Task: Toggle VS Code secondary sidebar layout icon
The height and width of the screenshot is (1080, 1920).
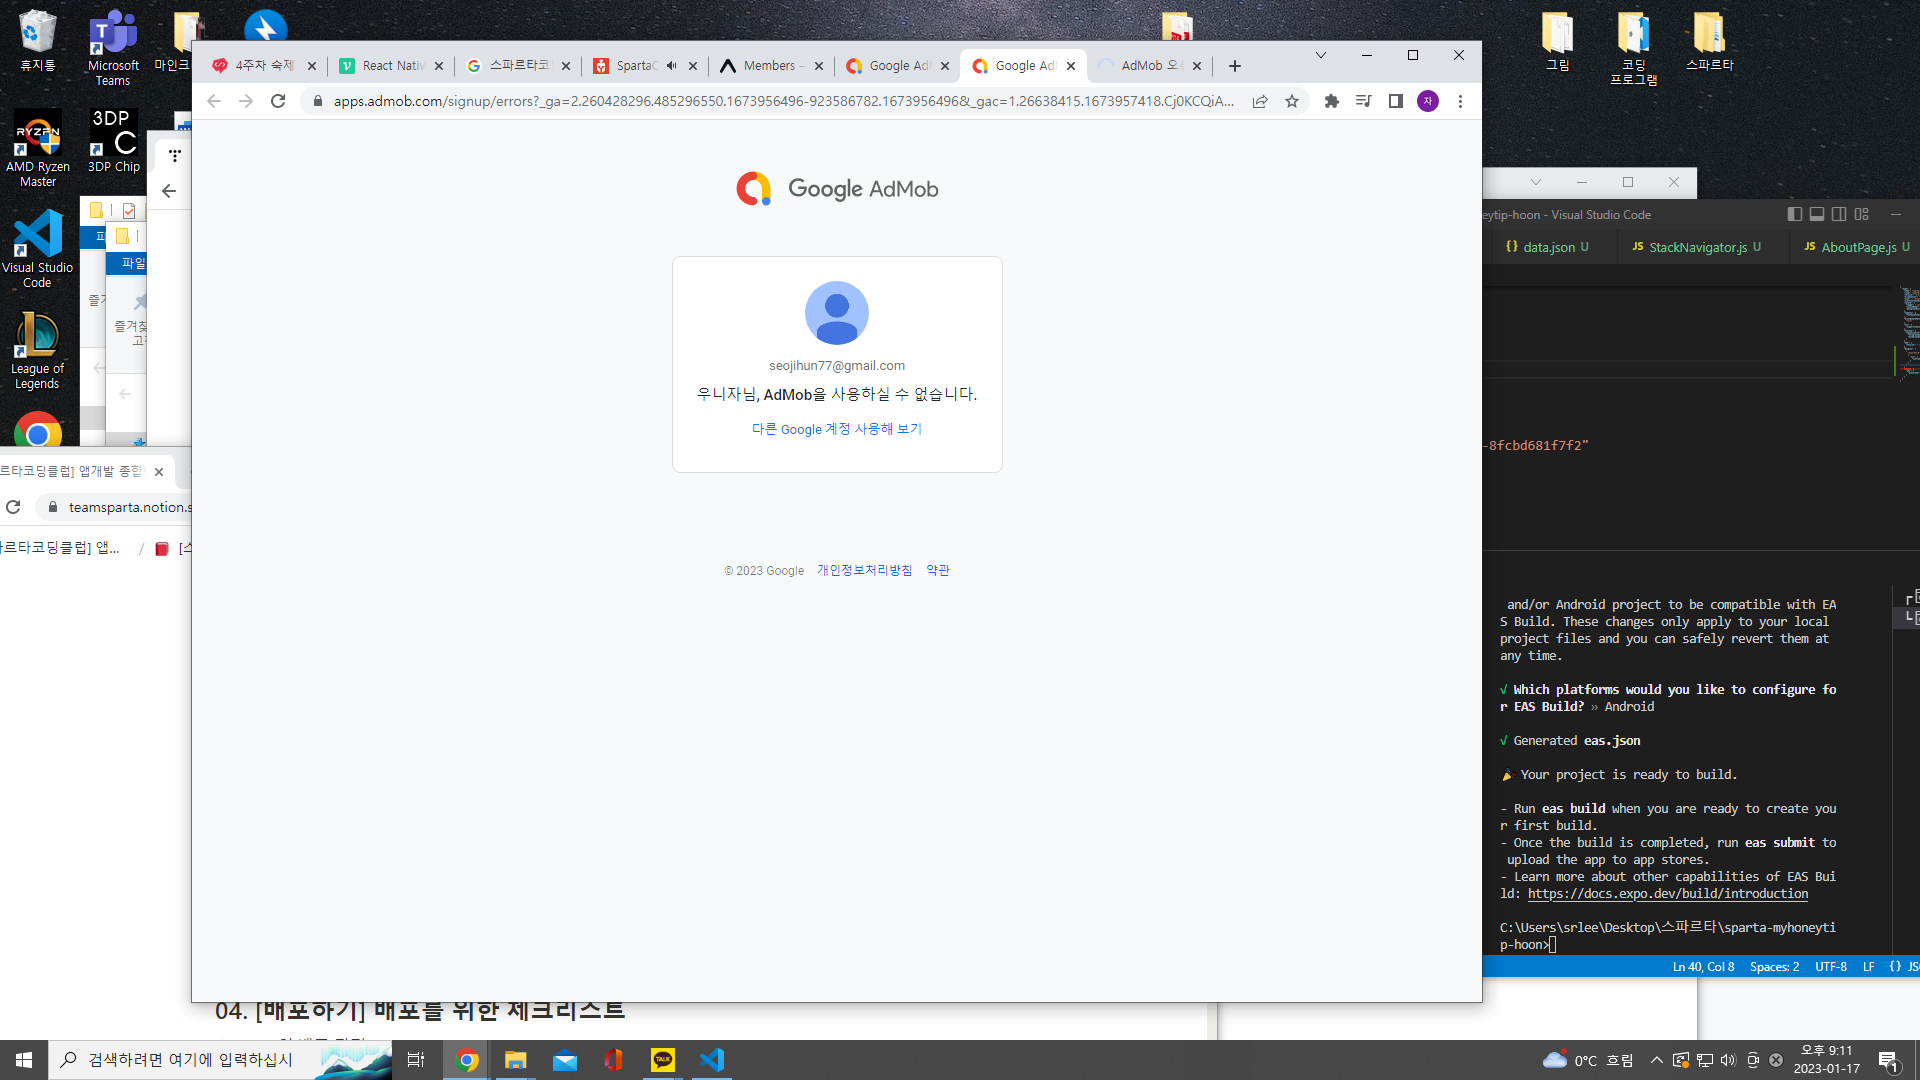Action: pyautogui.click(x=1839, y=214)
